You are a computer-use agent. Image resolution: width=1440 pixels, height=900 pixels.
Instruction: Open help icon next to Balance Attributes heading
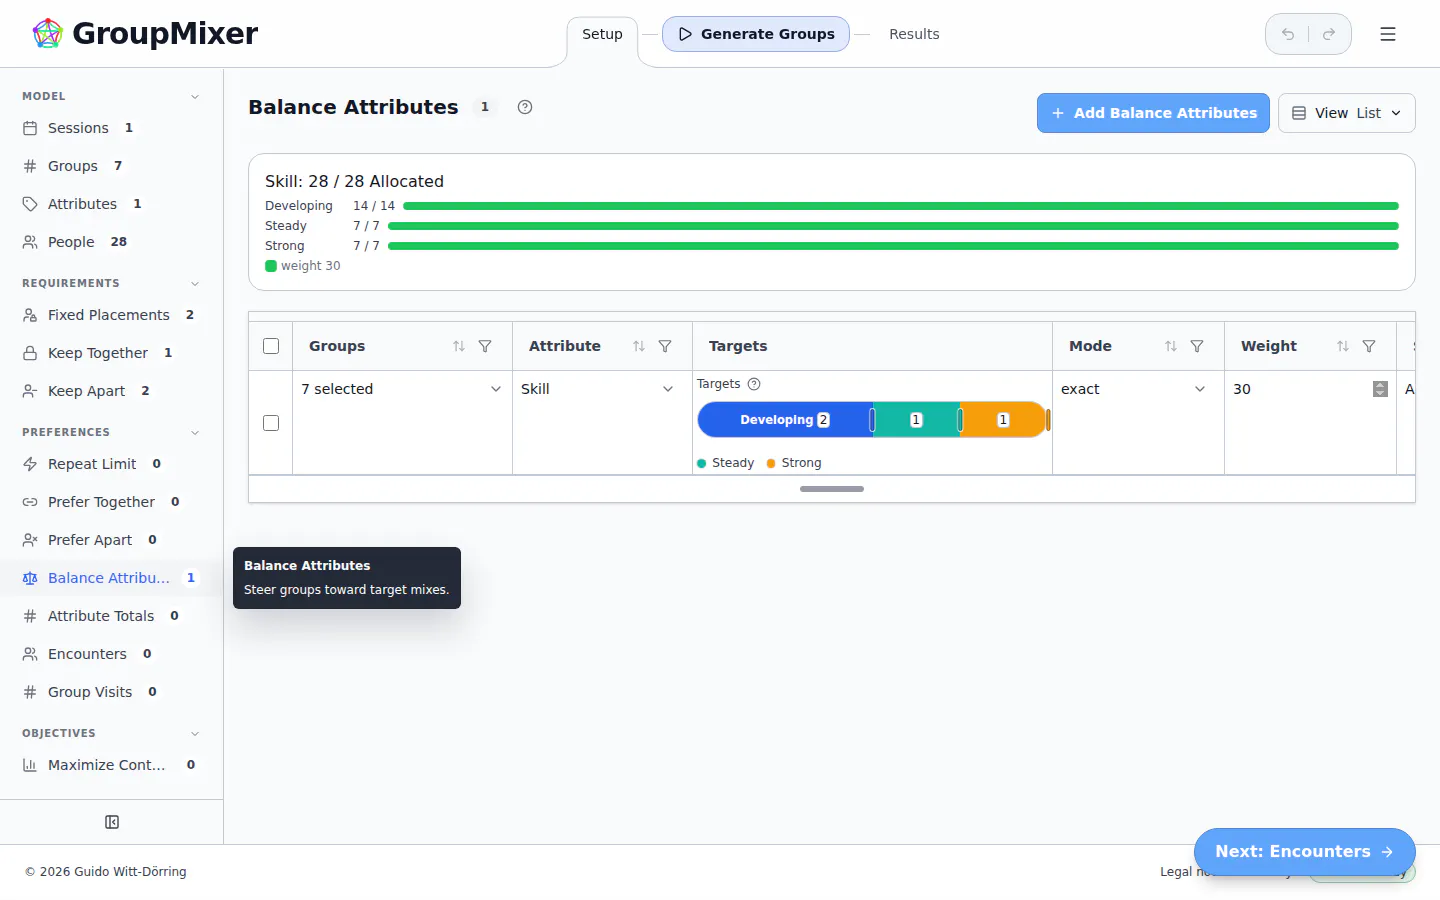(525, 107)
